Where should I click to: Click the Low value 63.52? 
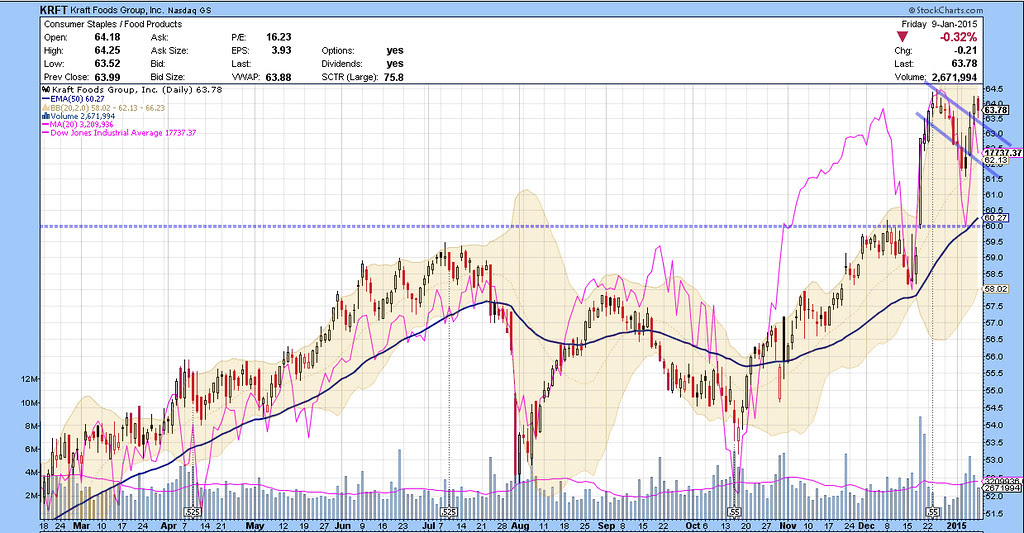click(x=107, y=63)
